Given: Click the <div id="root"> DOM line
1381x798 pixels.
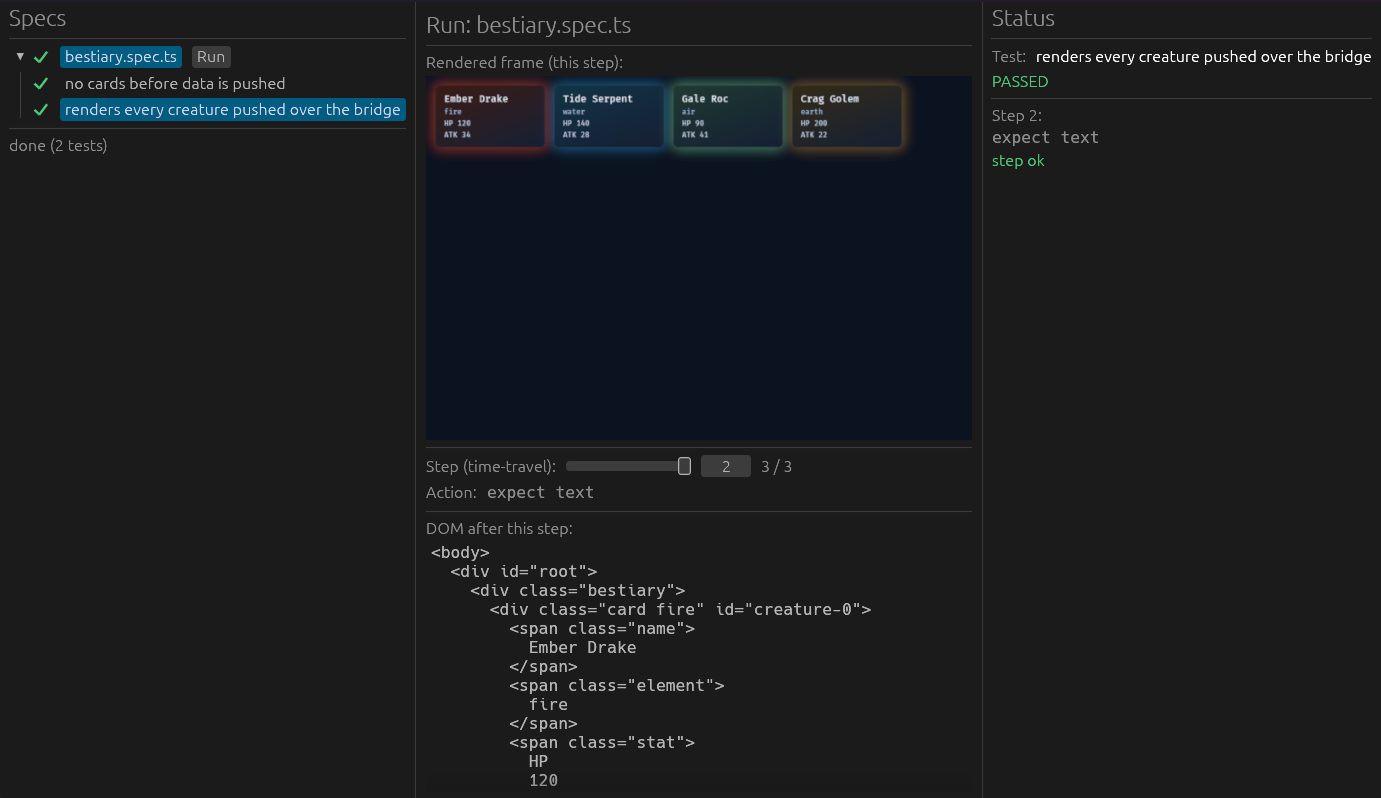Looking at the screenshot, I should pos(523,571).
